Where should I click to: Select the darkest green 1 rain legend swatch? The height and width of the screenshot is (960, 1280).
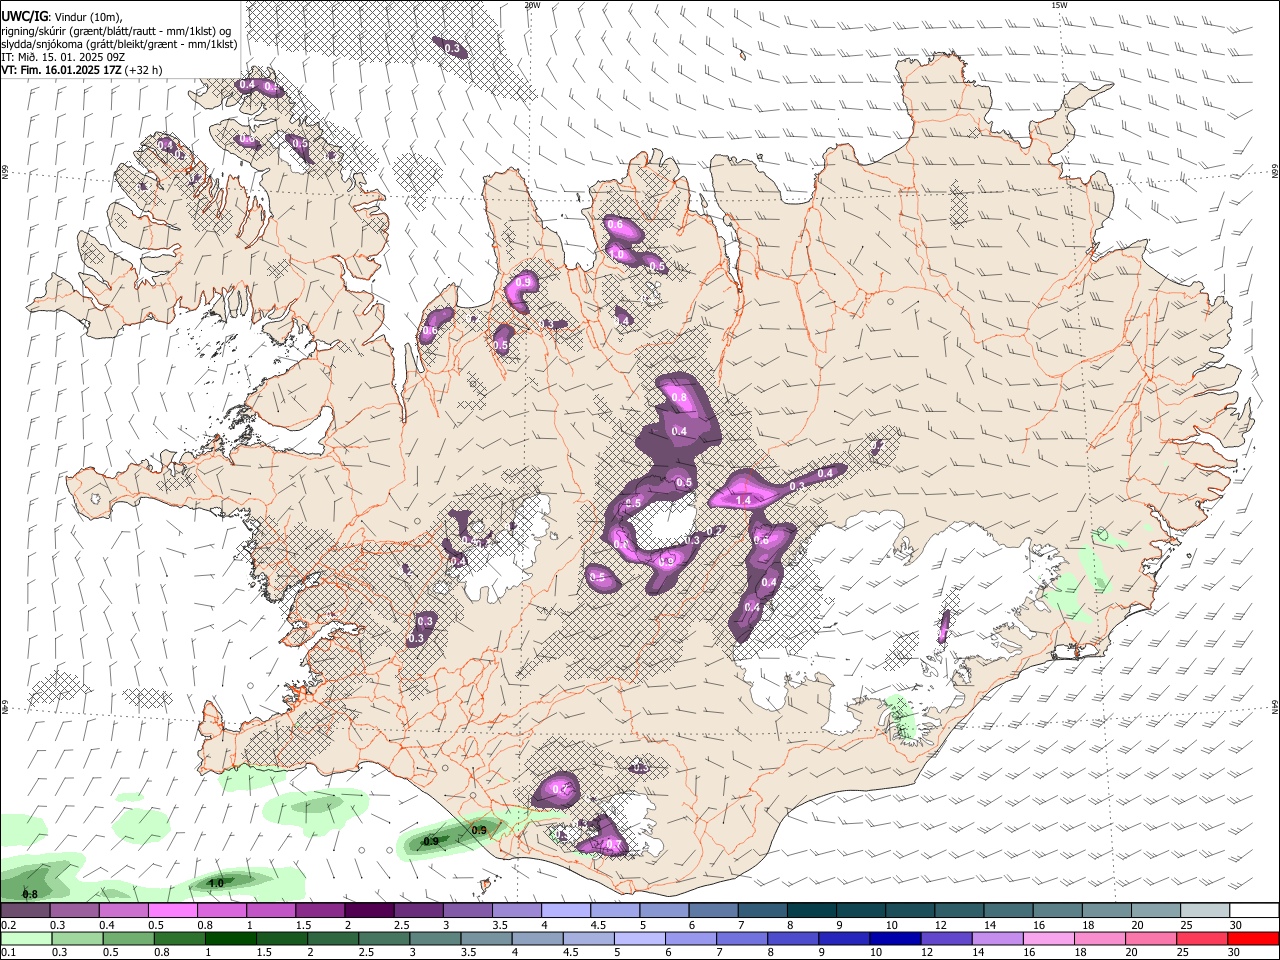230,938
